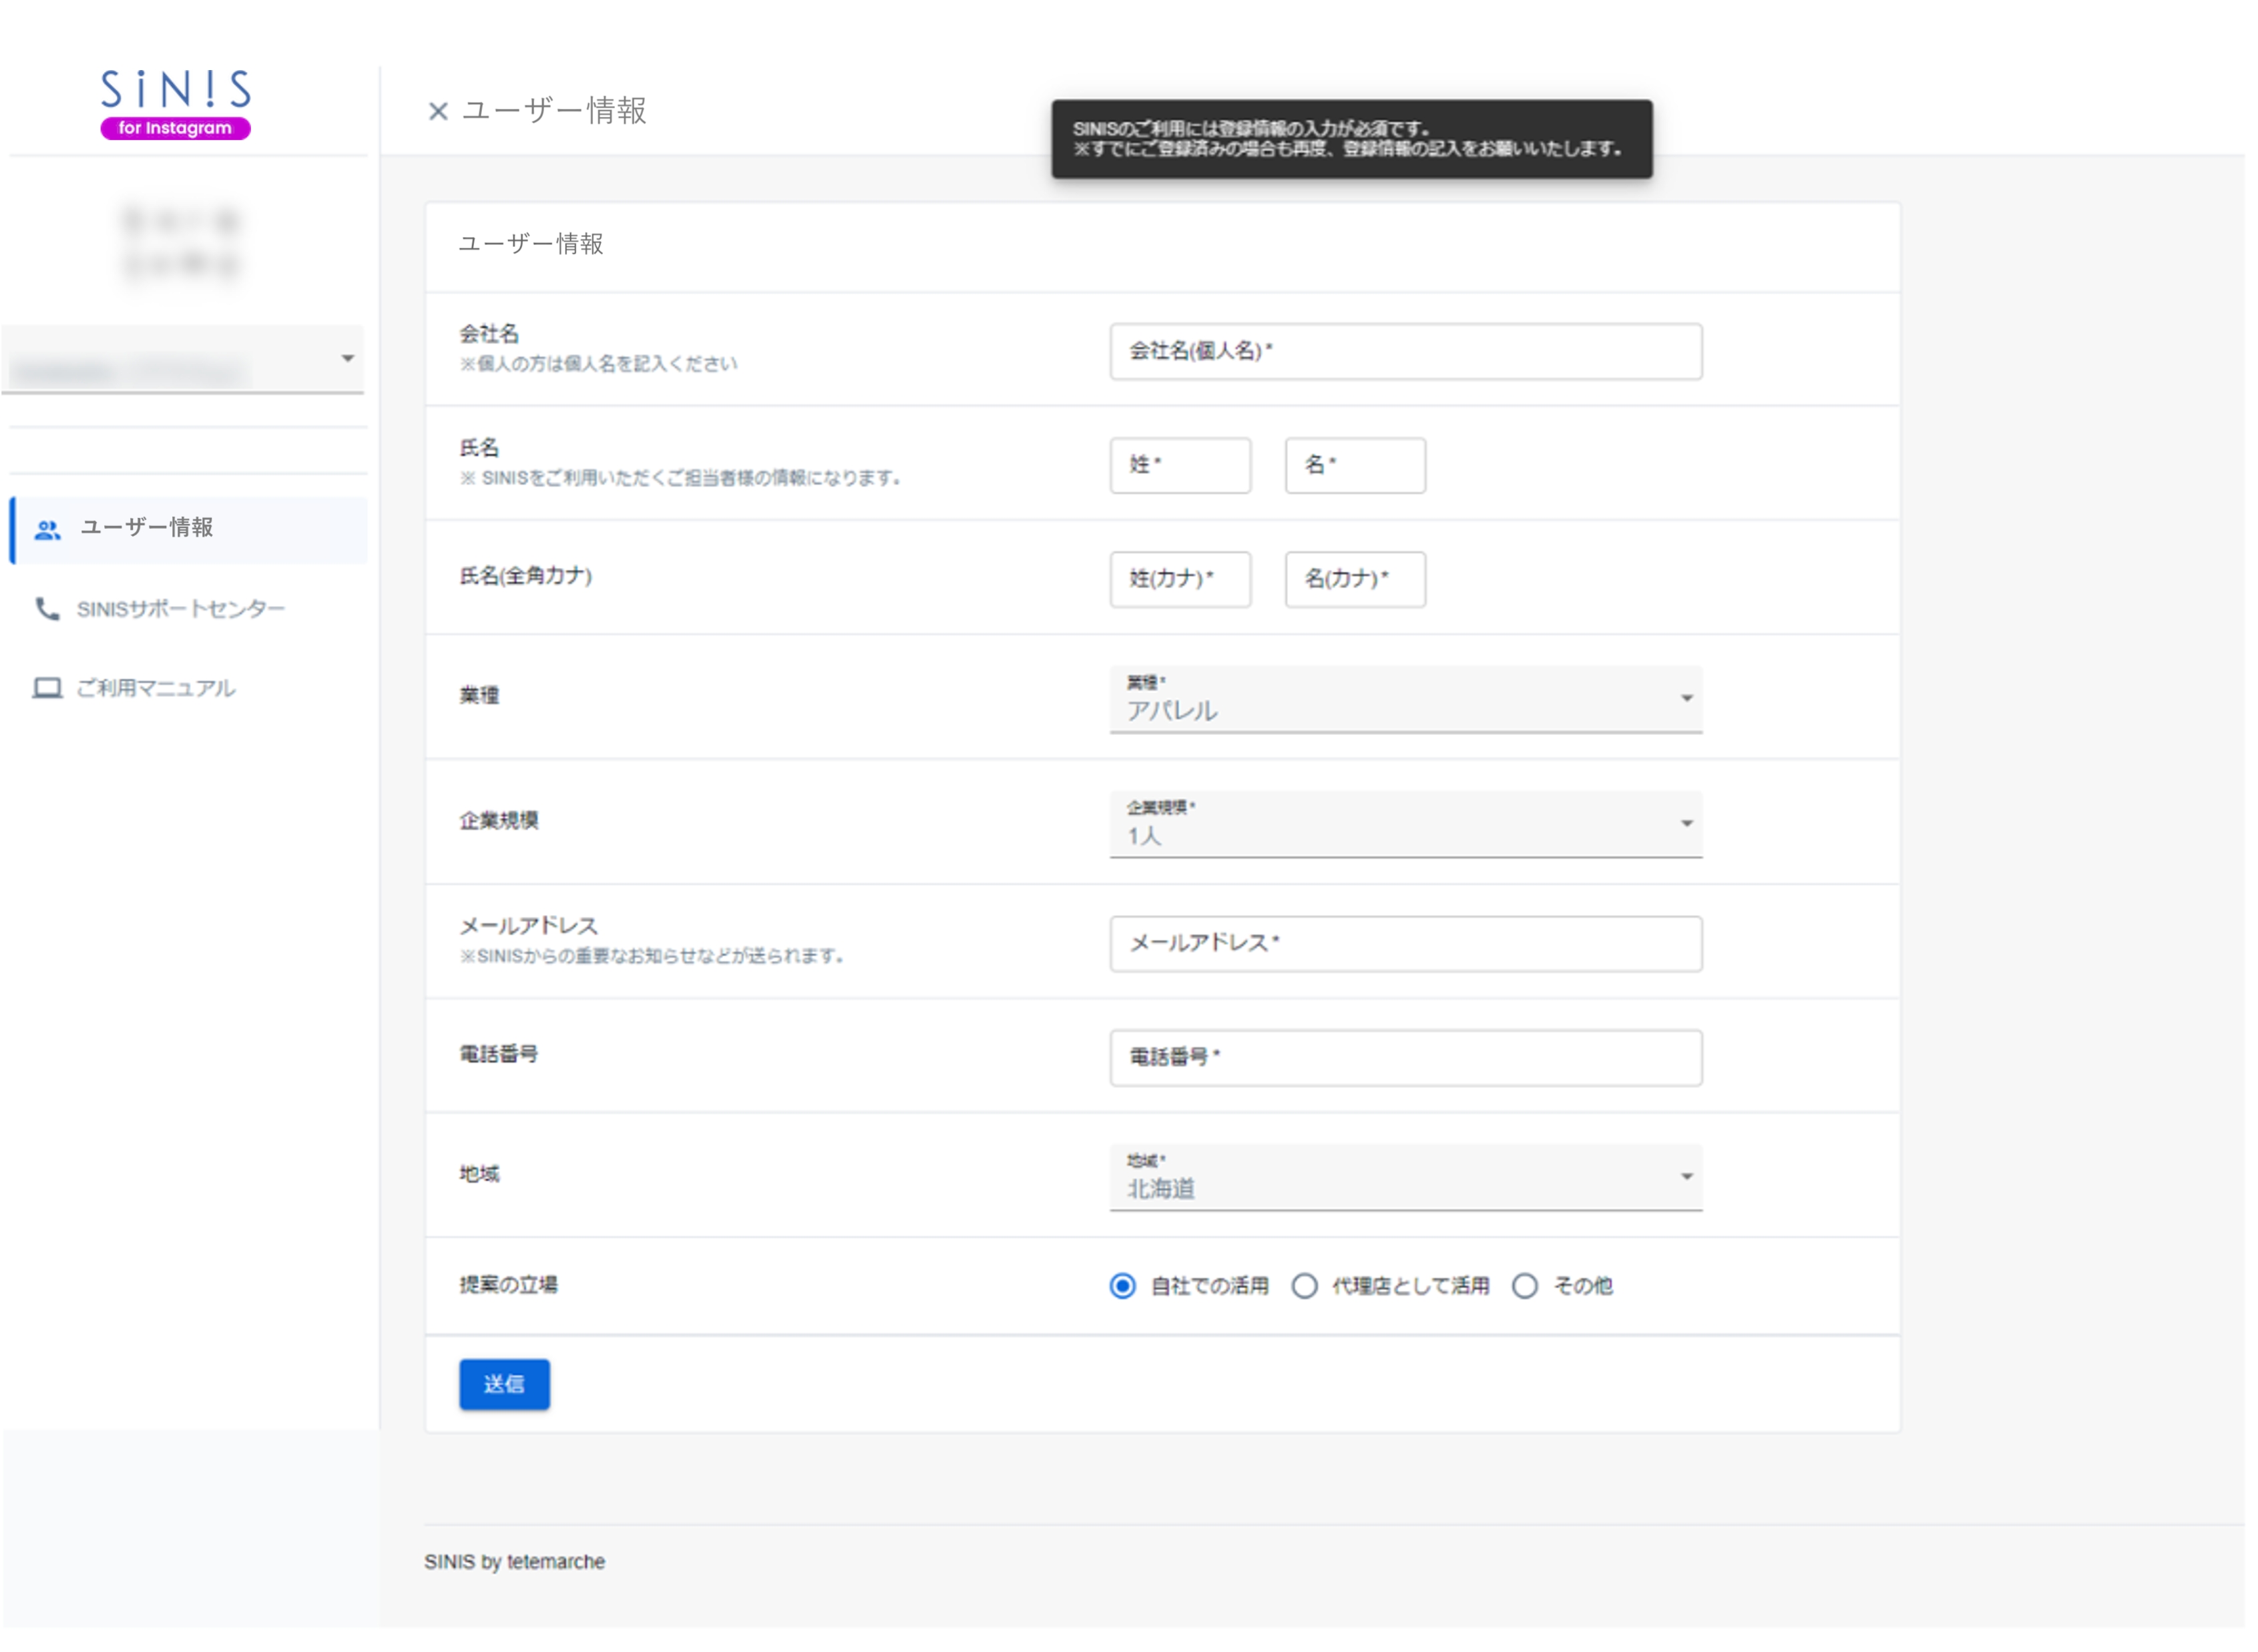Click the 電話番号 input field

[1405, 1057]
